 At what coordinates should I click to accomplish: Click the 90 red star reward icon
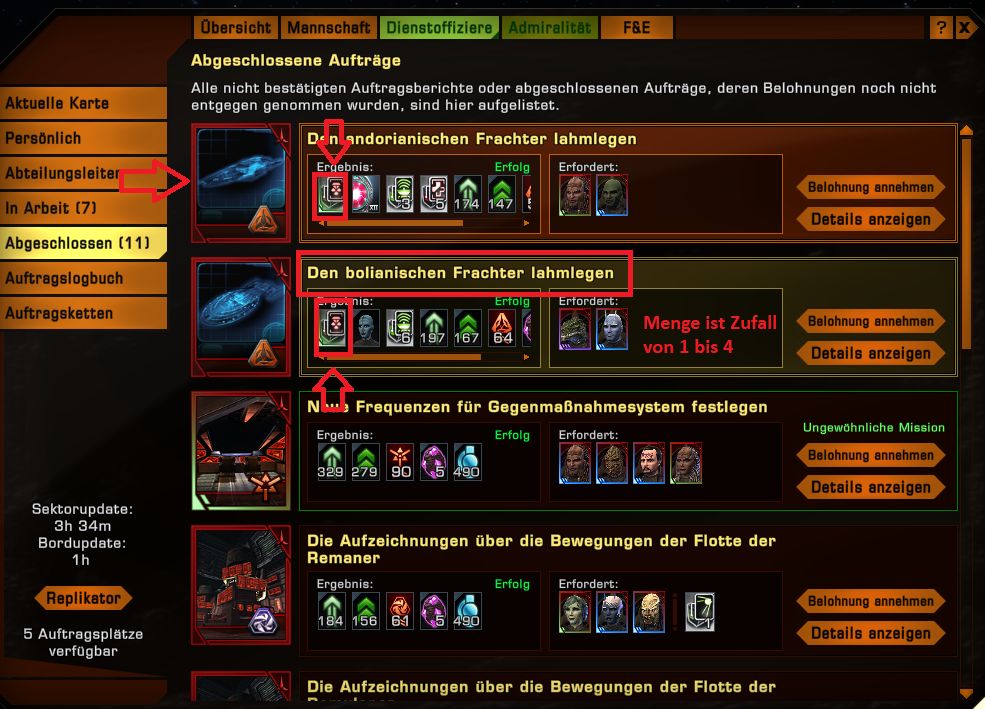pyautogui.click(x=400, y=462)
